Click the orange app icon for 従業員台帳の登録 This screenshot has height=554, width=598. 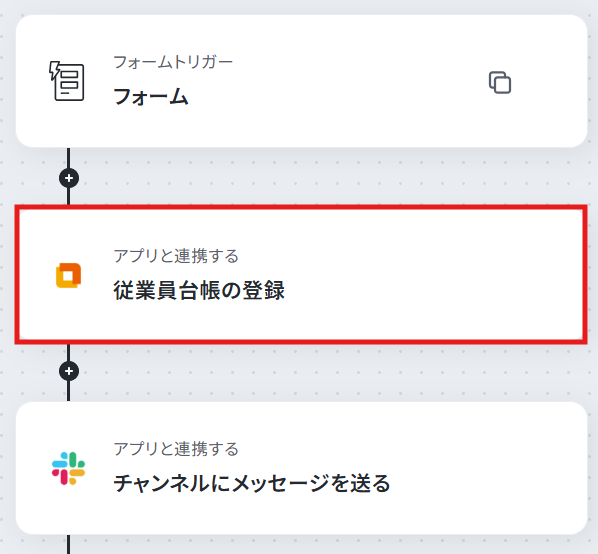pos(69,275)
